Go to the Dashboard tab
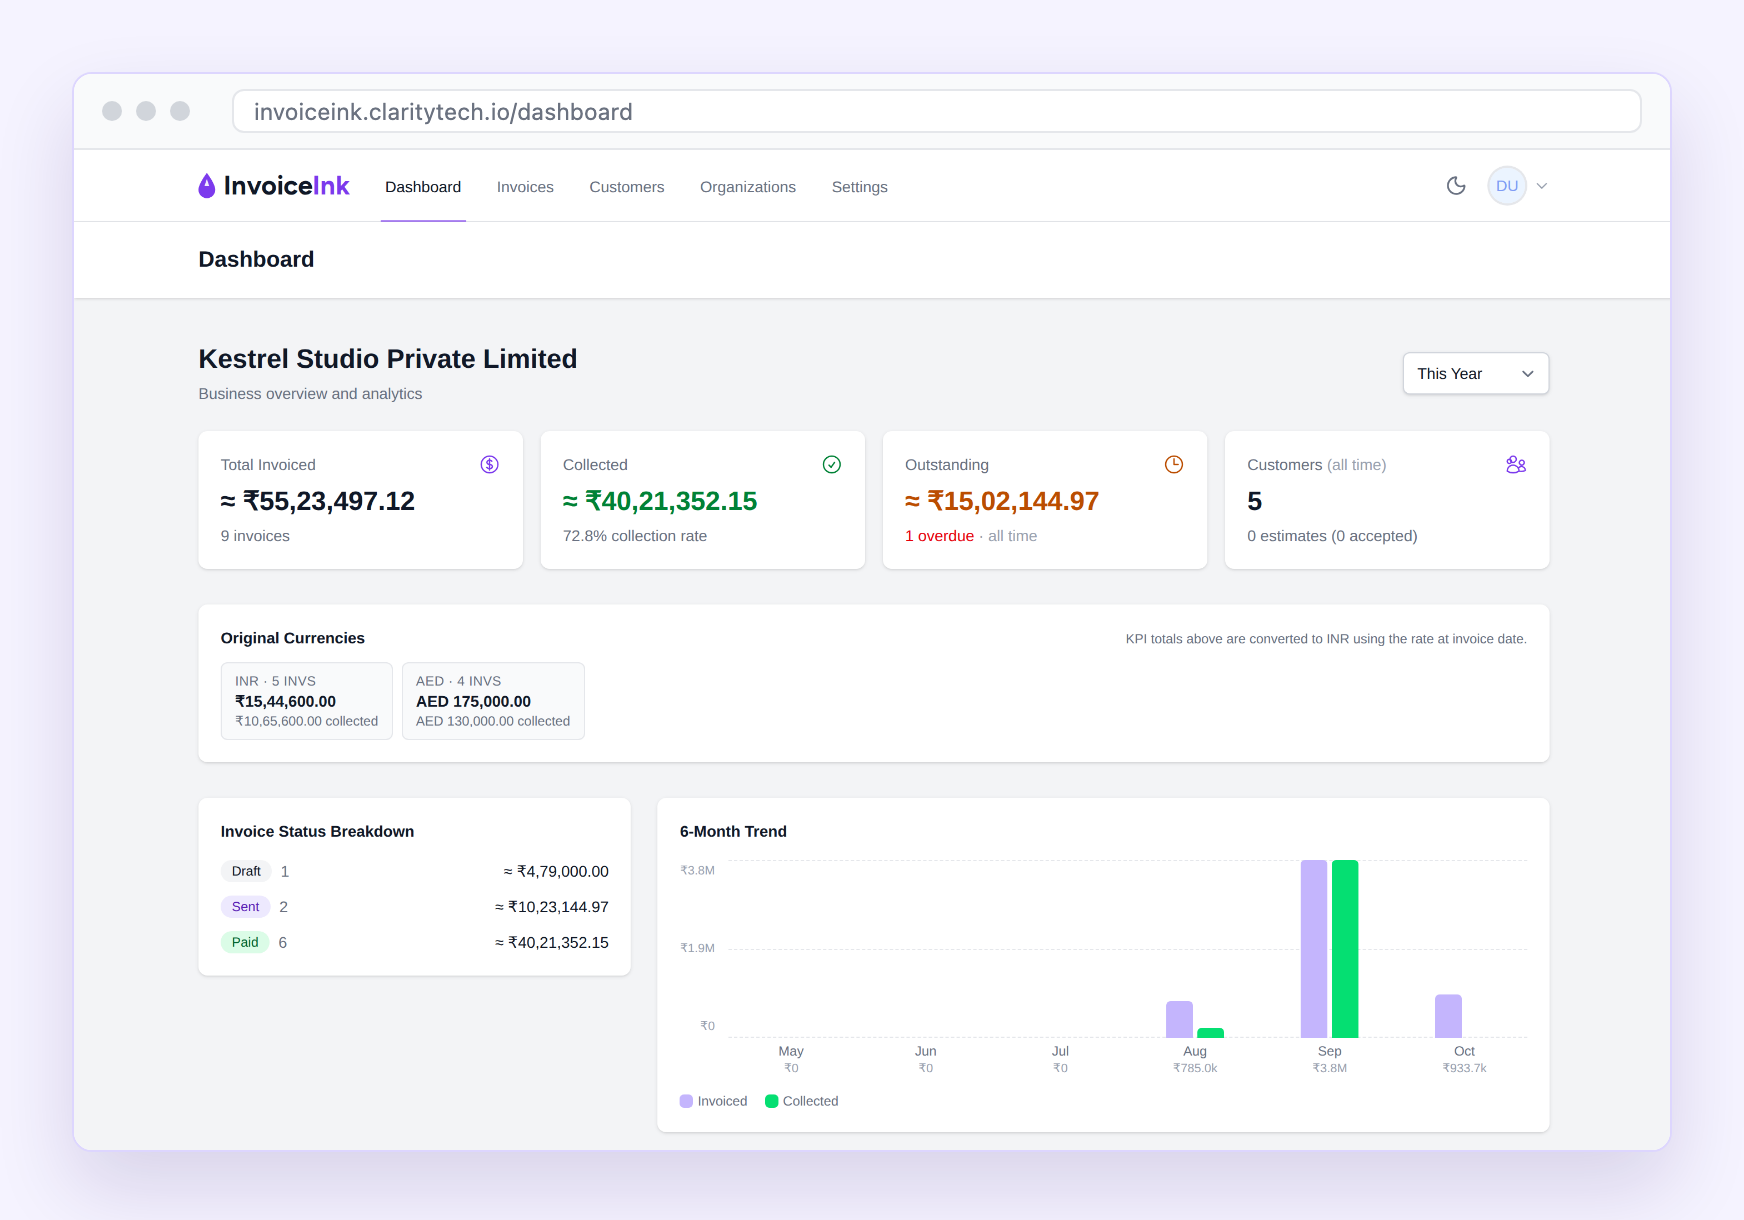1744x1220 pixels. [423, 187]
